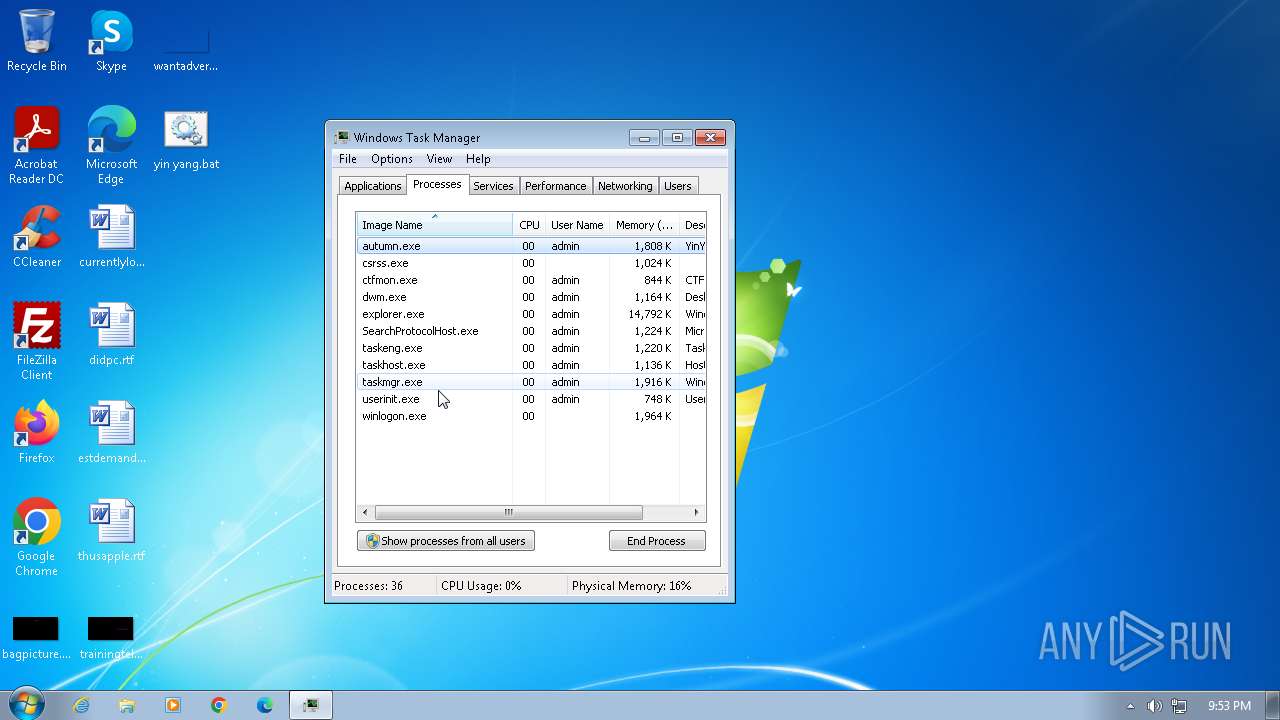Select the bagpicture... desktop file
1280x720 pixels.
point(36,638)
